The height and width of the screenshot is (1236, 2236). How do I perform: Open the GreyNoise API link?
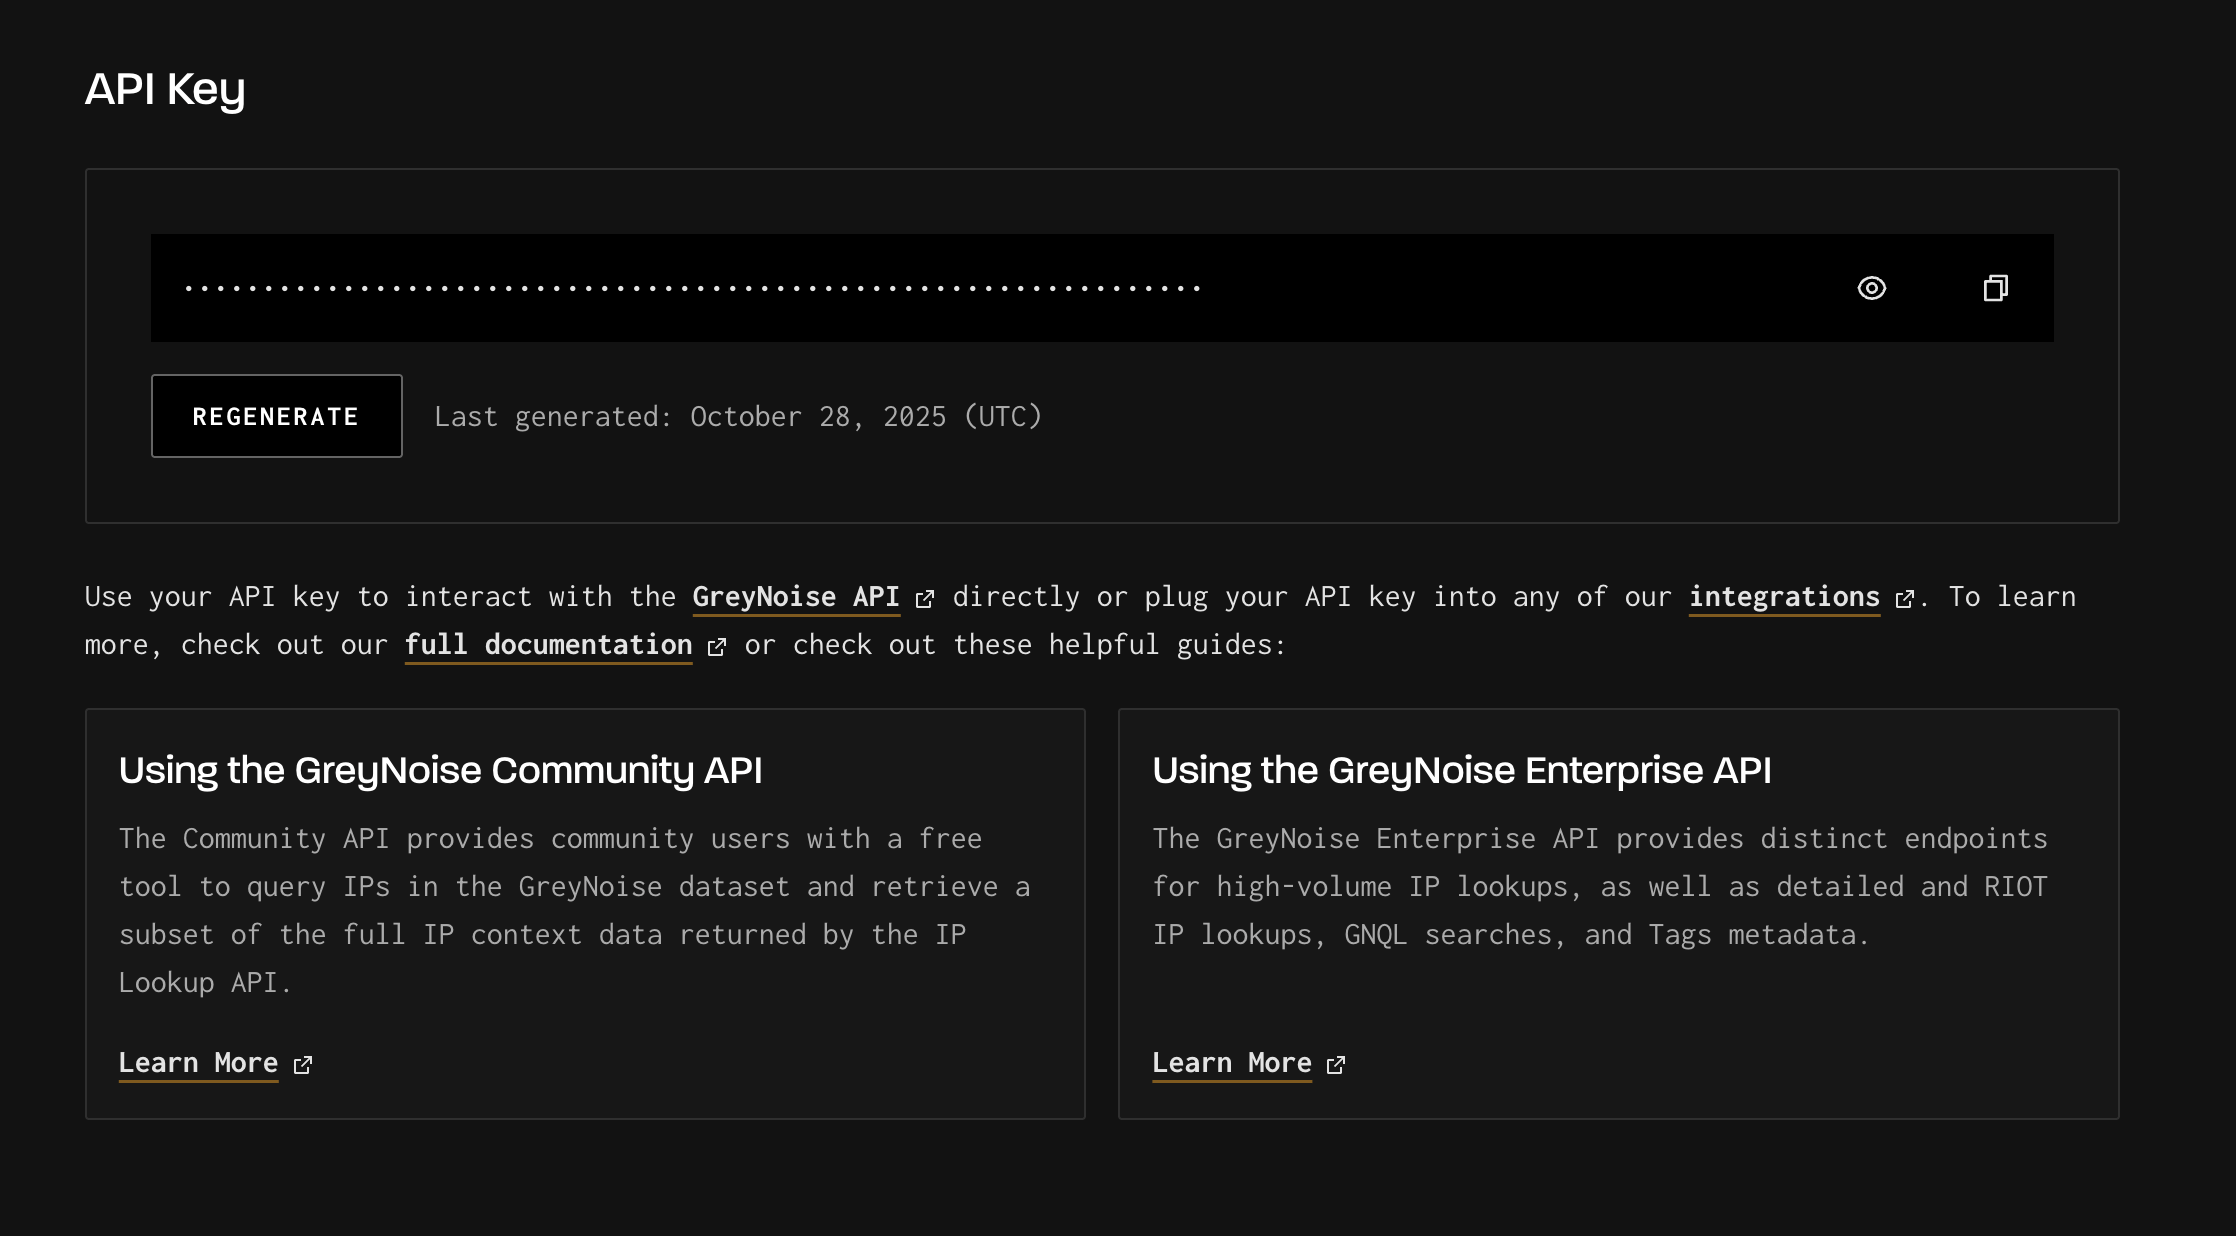pos(796,597)
